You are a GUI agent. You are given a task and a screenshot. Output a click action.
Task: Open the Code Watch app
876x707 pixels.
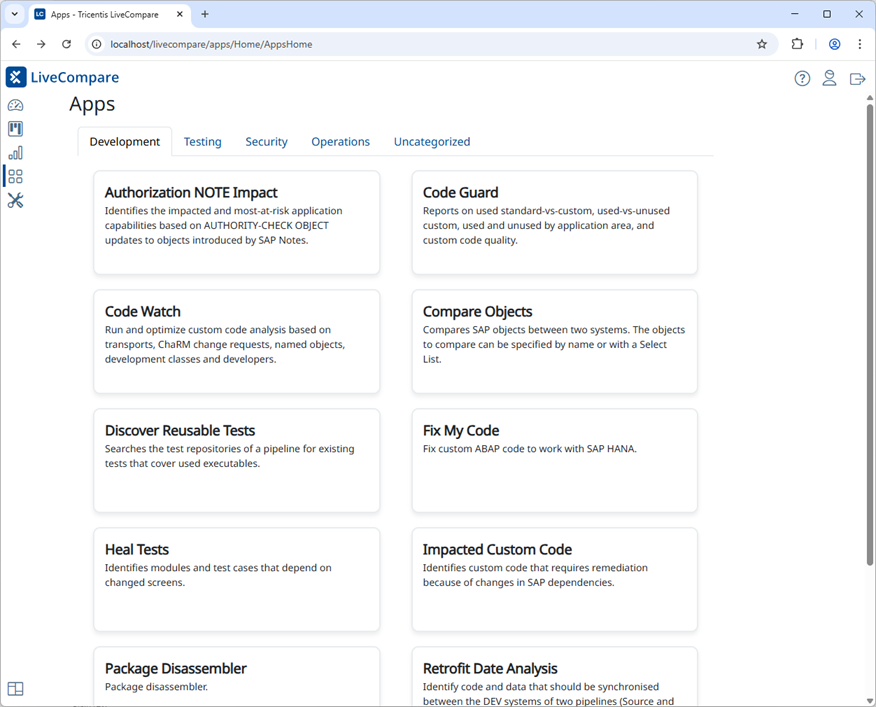click(237, 341)
